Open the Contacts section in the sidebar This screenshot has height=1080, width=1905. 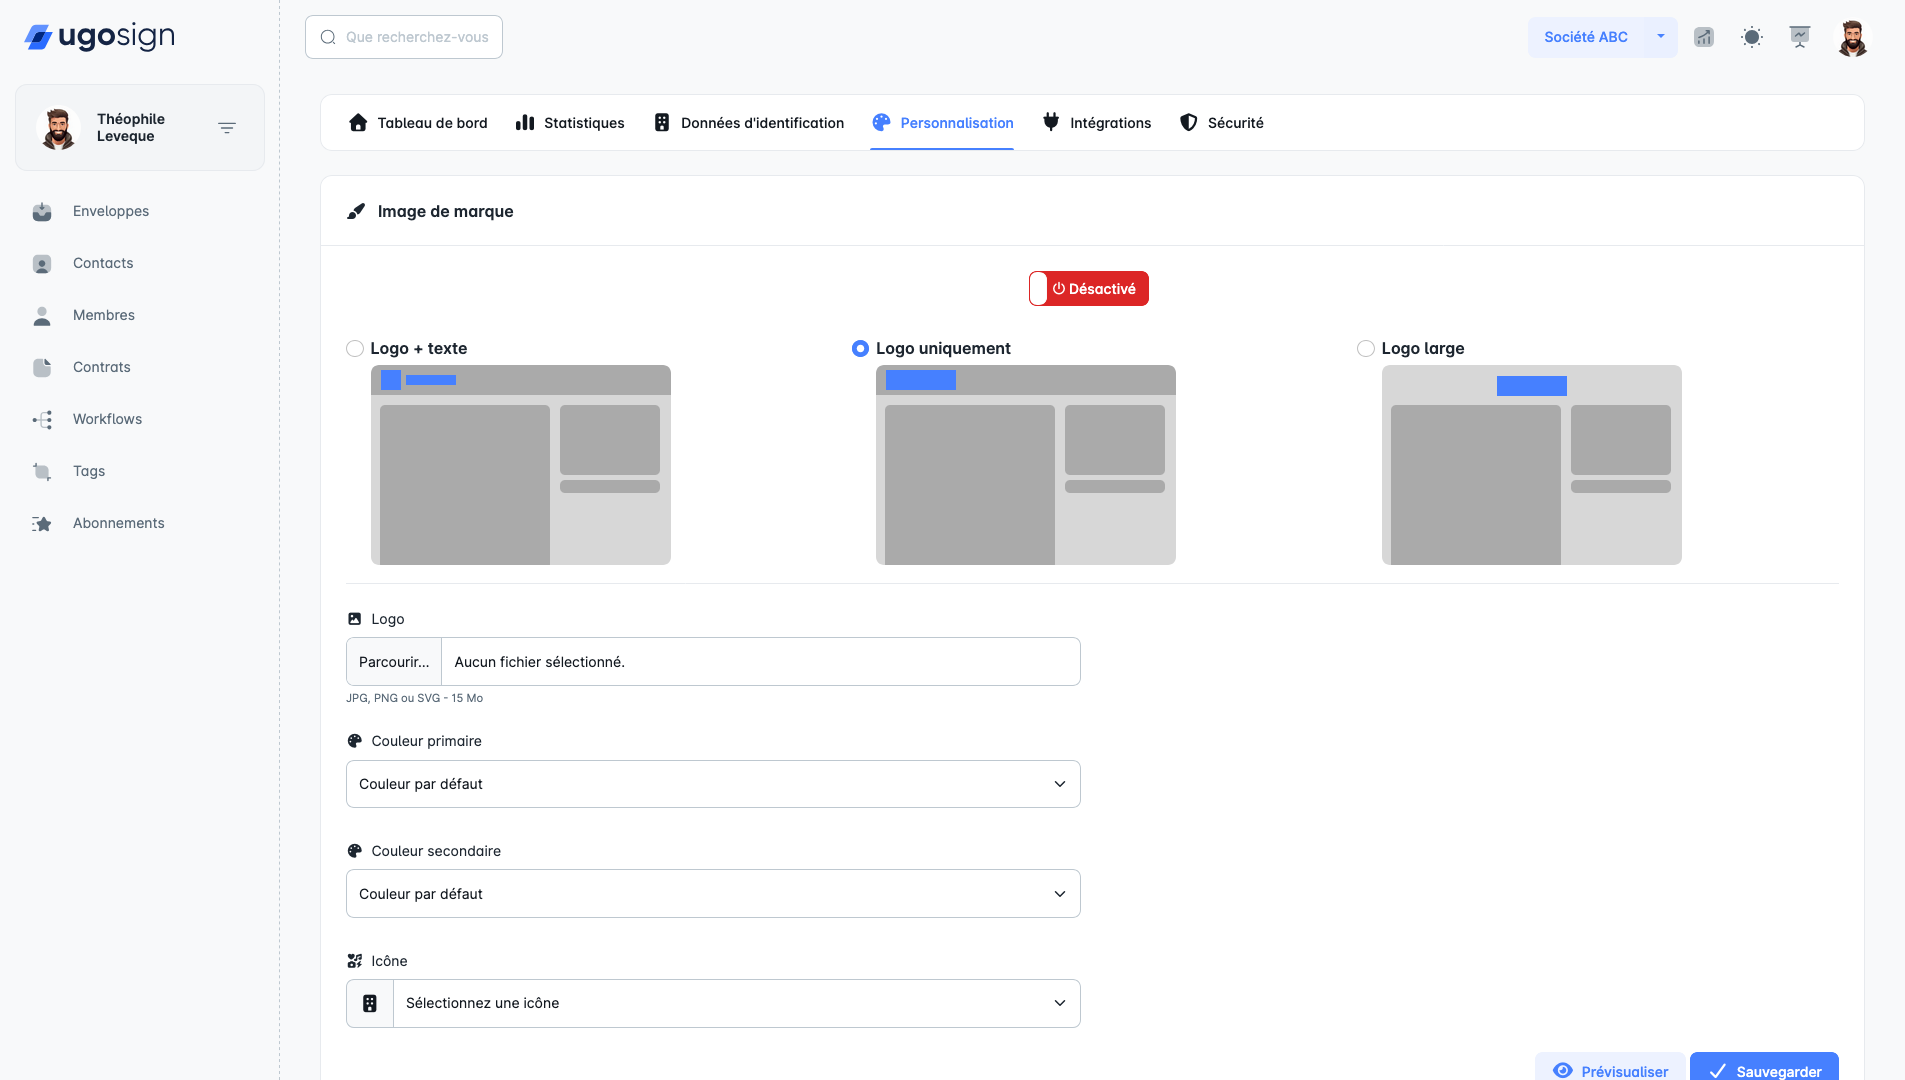102,263
